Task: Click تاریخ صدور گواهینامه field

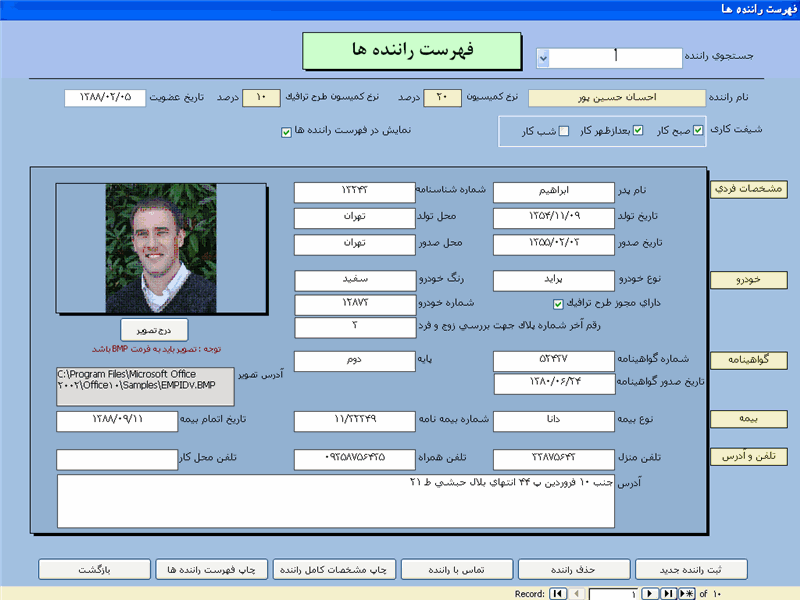Action: 554,384
